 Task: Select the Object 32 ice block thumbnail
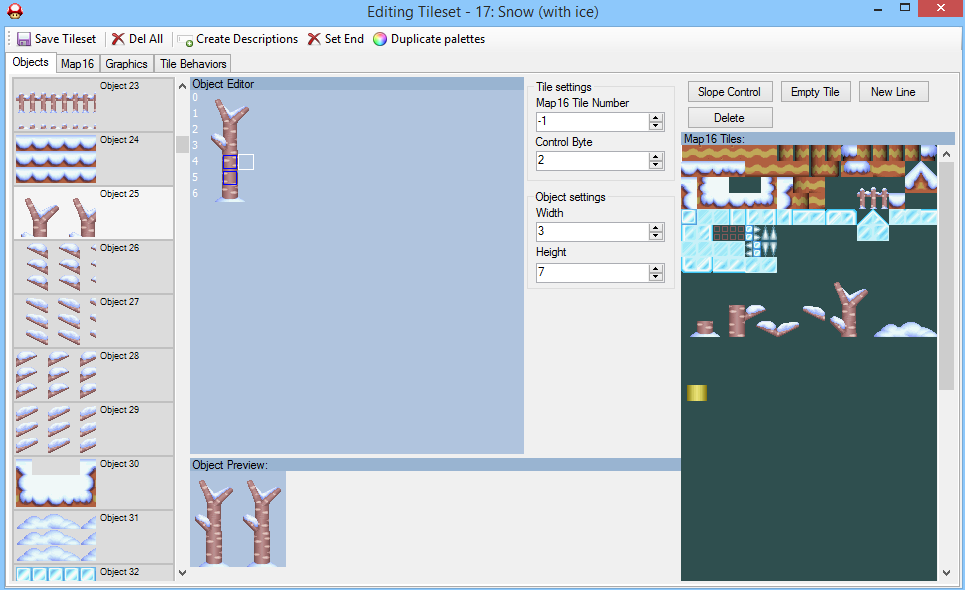point(56,574)
